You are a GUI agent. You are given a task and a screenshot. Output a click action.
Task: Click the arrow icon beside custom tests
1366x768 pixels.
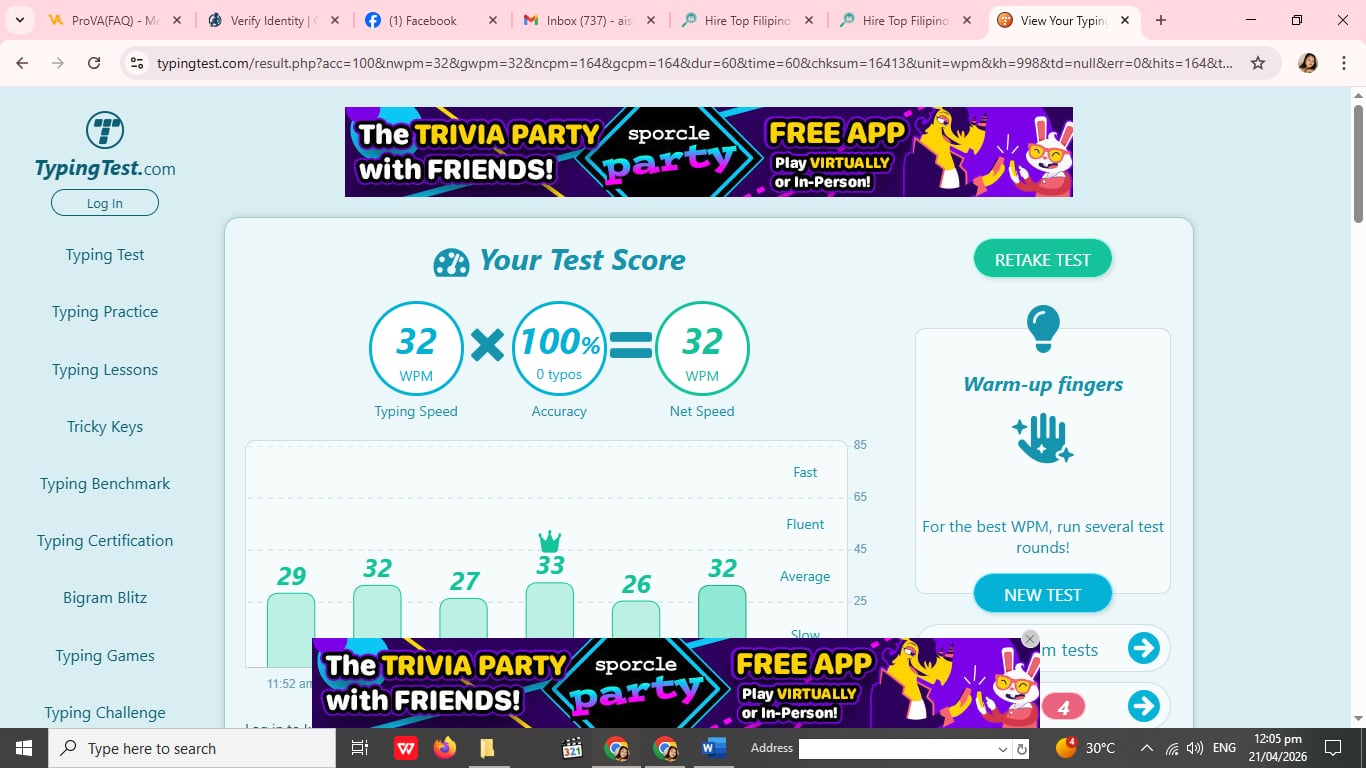coord(1143,649)
